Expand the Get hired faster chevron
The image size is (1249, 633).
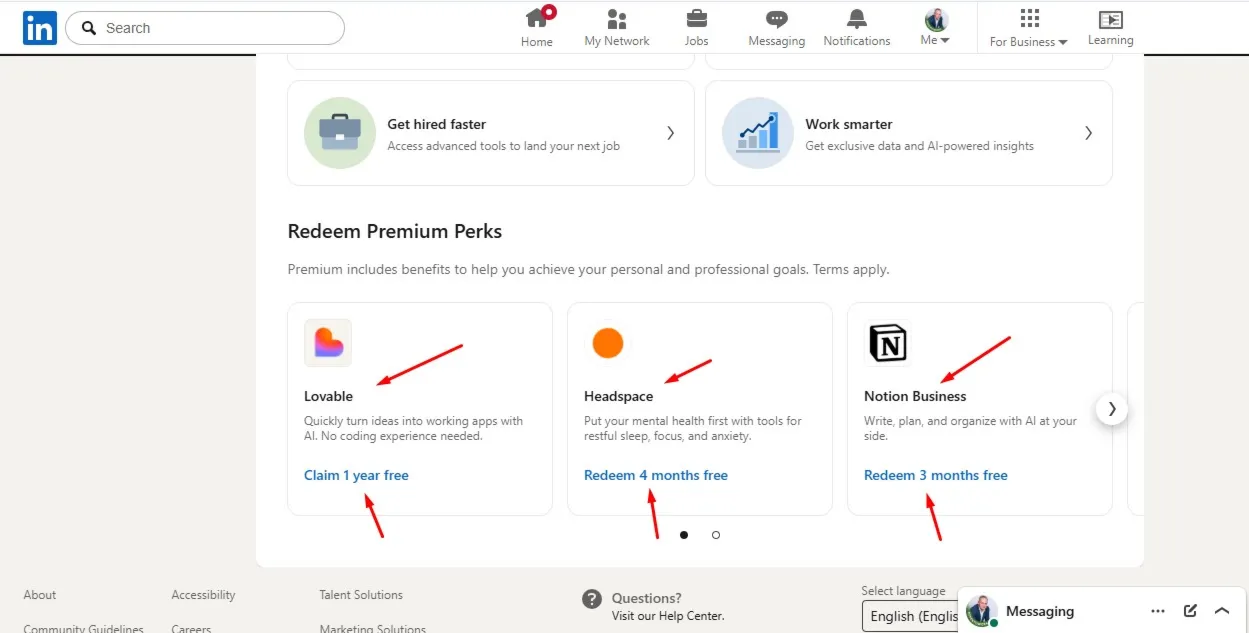[x=671, y=133]
